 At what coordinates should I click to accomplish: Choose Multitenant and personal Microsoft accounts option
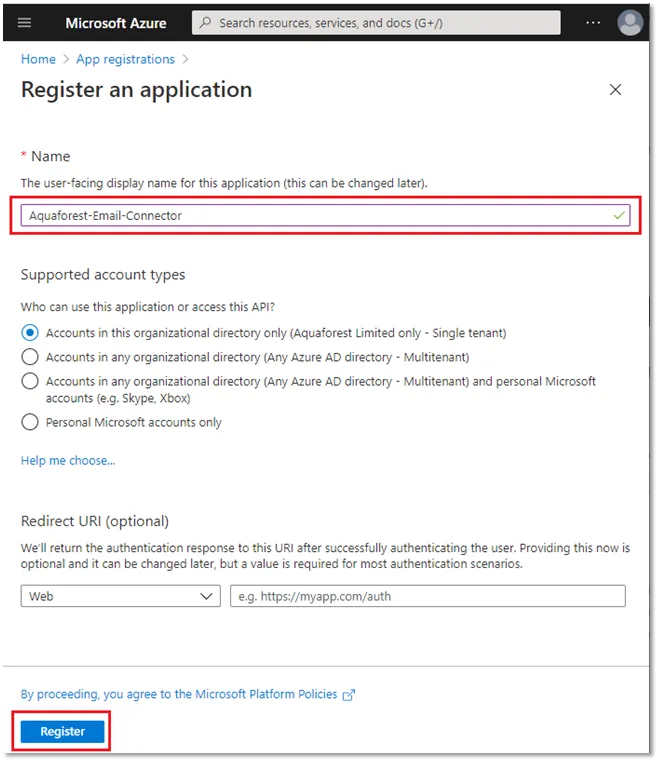30,381
